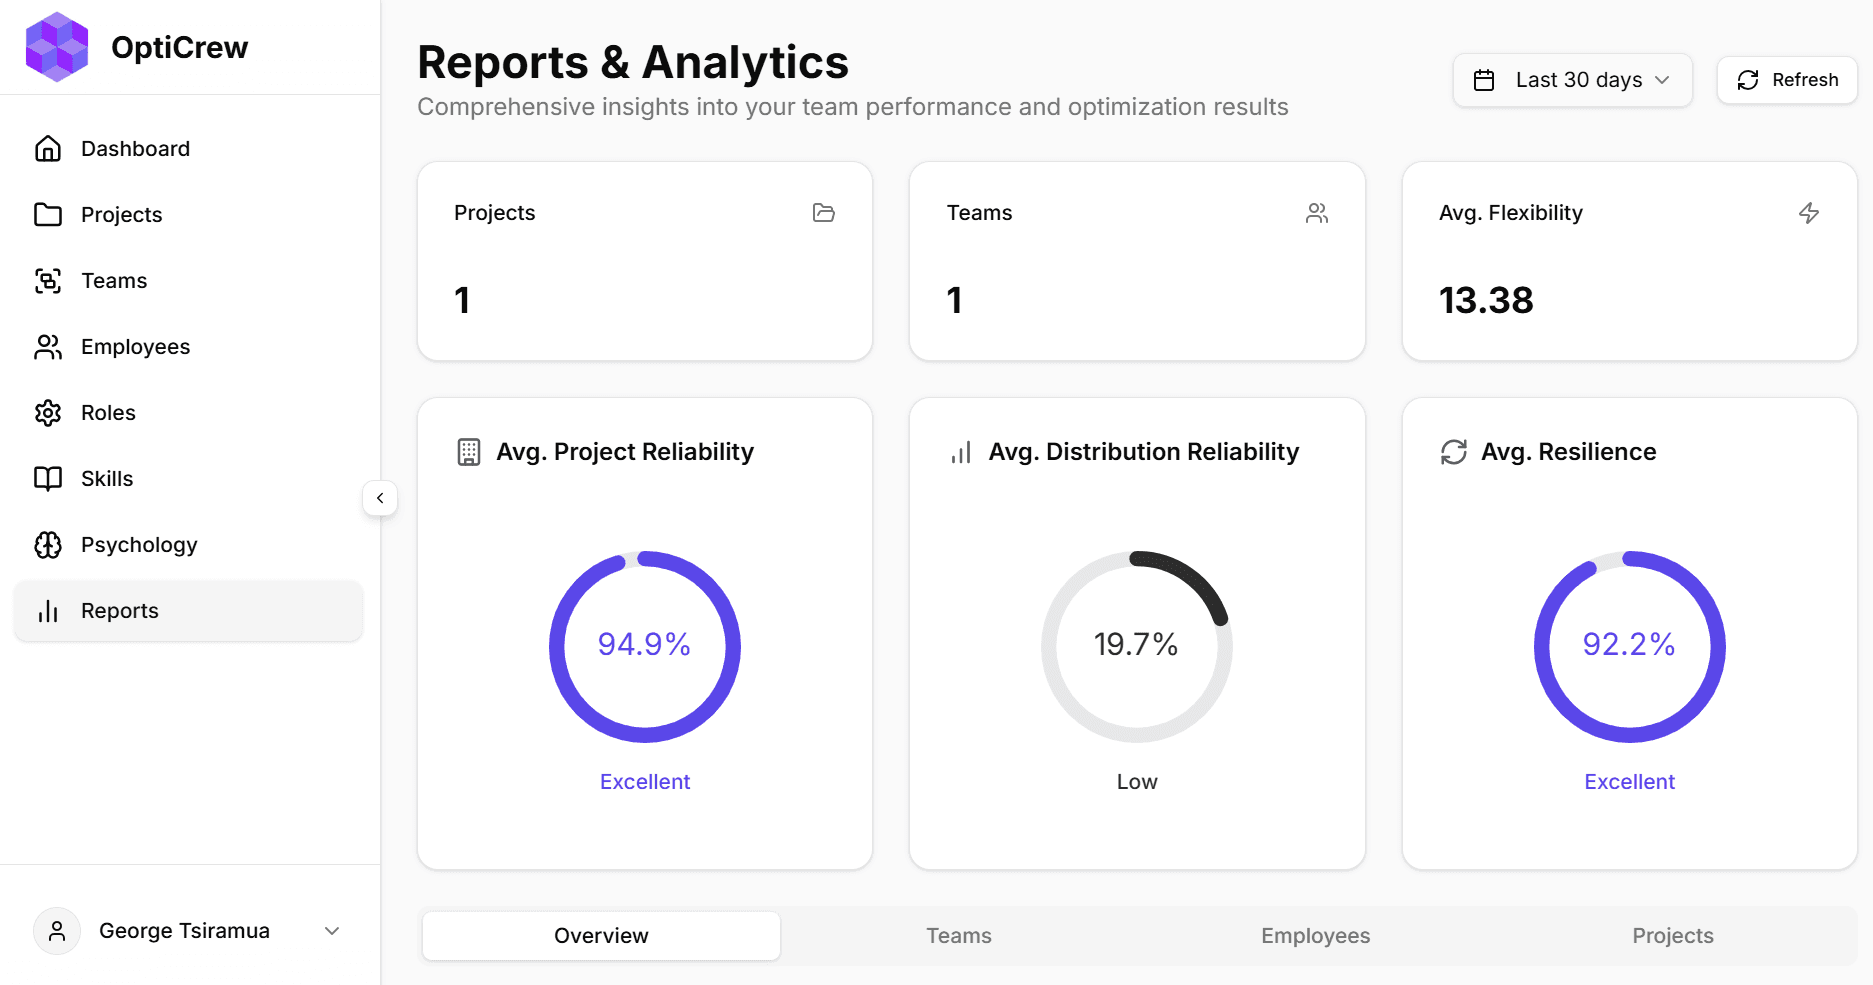
Task: Open the Psychology brain icon
Action: (x=46, y=545)
